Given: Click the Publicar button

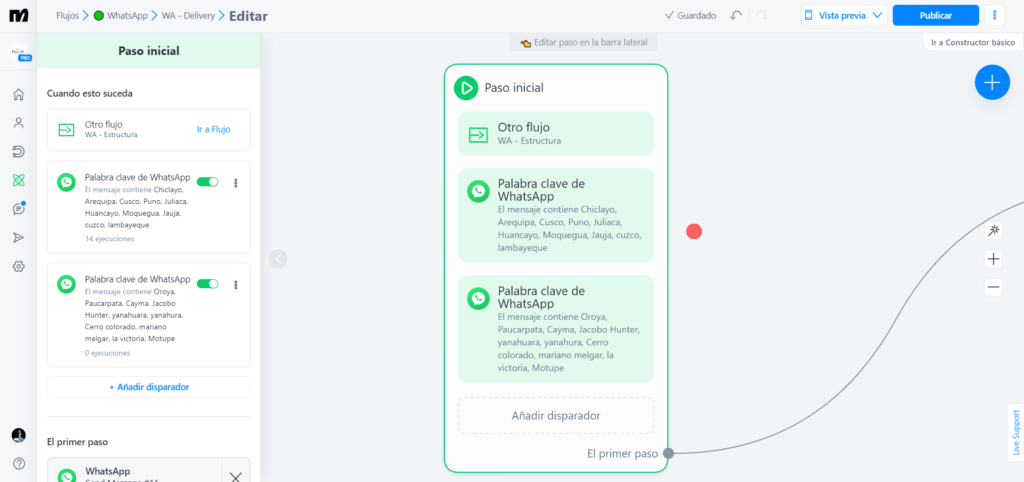Looking at the screenshot, I should (935, 15).
